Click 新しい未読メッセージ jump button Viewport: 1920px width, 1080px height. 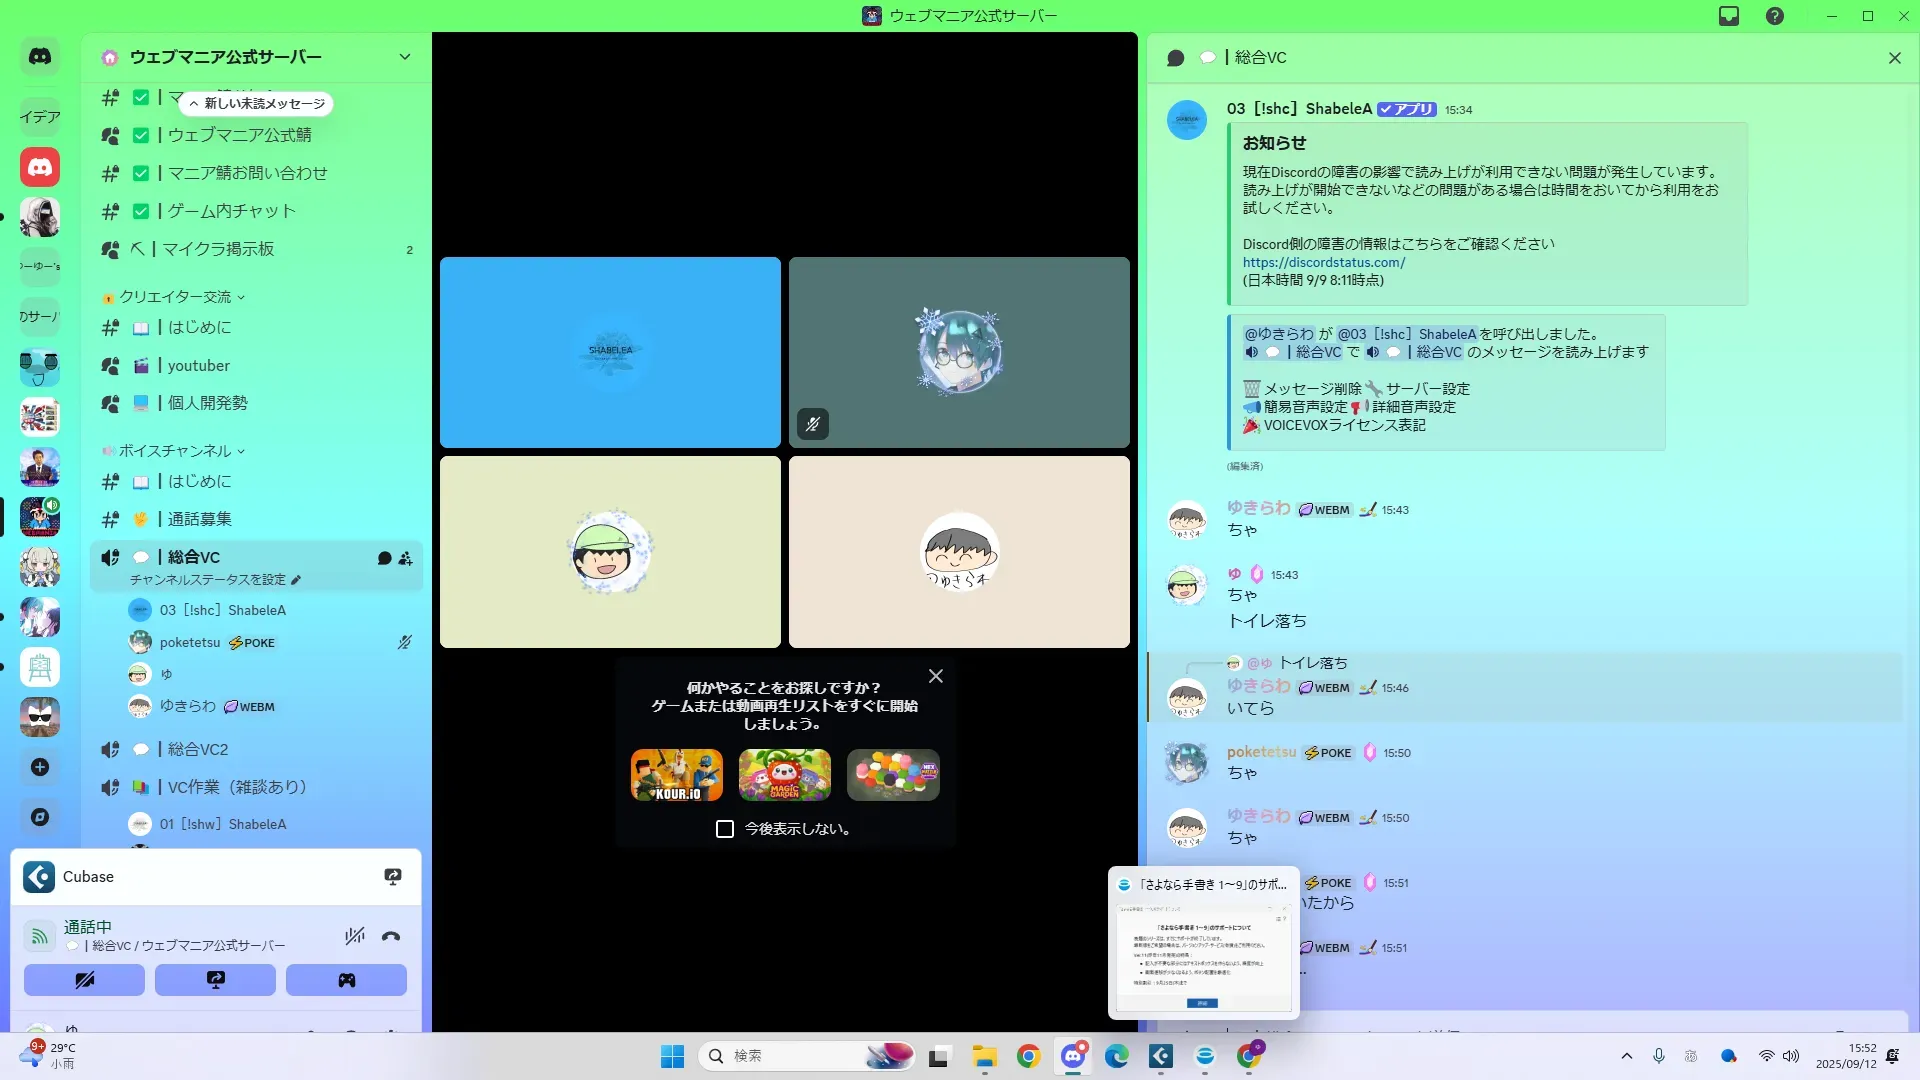pyautogui.click(x=257, y=103)
